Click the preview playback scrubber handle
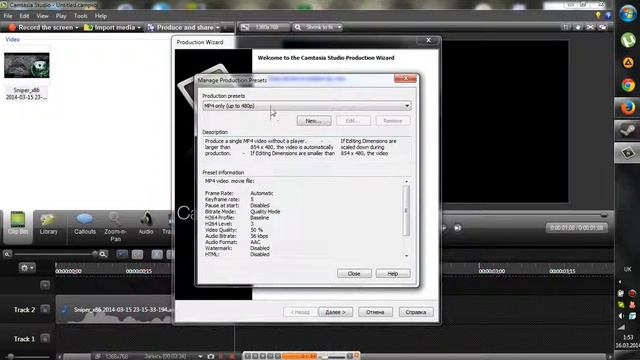 pyautogui.click(x=604, y=215)
